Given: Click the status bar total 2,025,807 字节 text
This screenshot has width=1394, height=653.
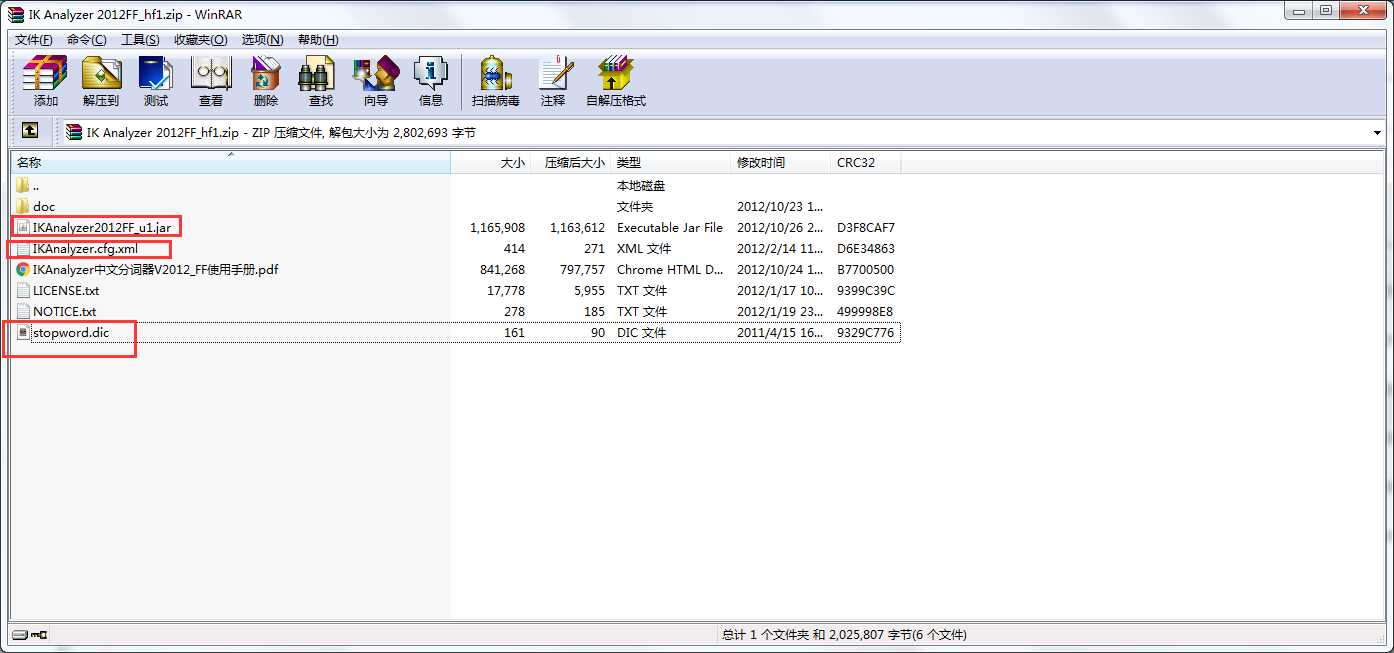Looking at the screenshot, I should 844,635.
